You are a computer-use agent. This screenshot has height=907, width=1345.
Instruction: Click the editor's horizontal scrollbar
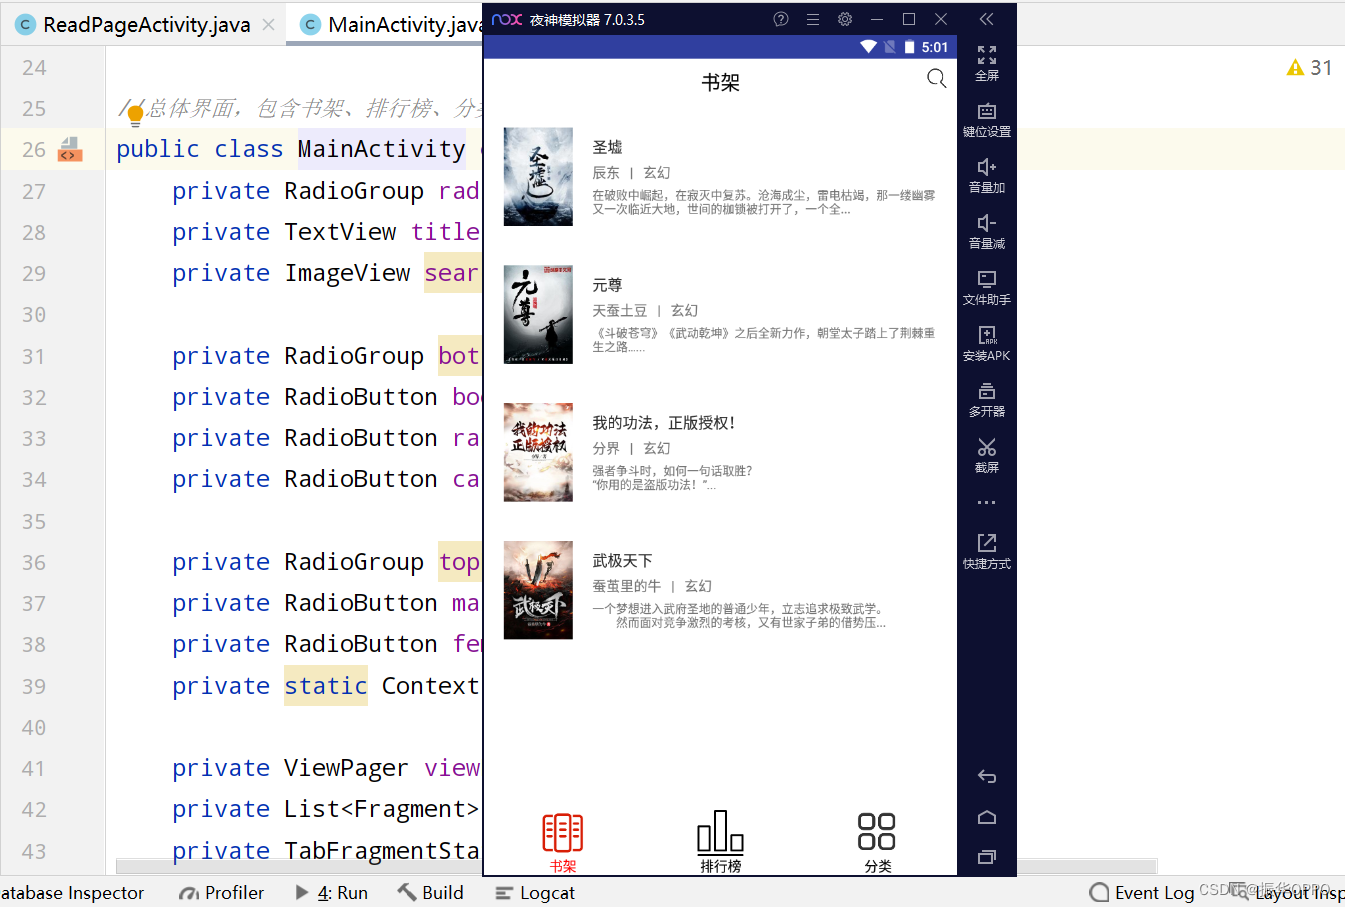pyautogui.click(x=636, y=866)
